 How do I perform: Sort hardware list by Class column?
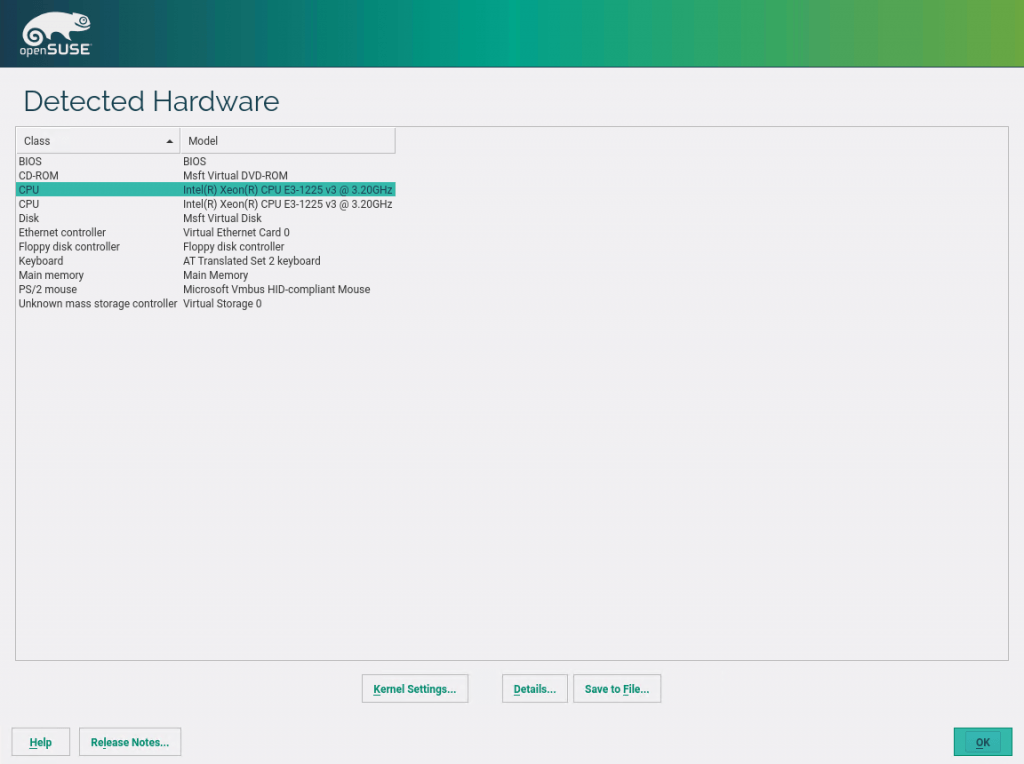[x=90, y=140]
